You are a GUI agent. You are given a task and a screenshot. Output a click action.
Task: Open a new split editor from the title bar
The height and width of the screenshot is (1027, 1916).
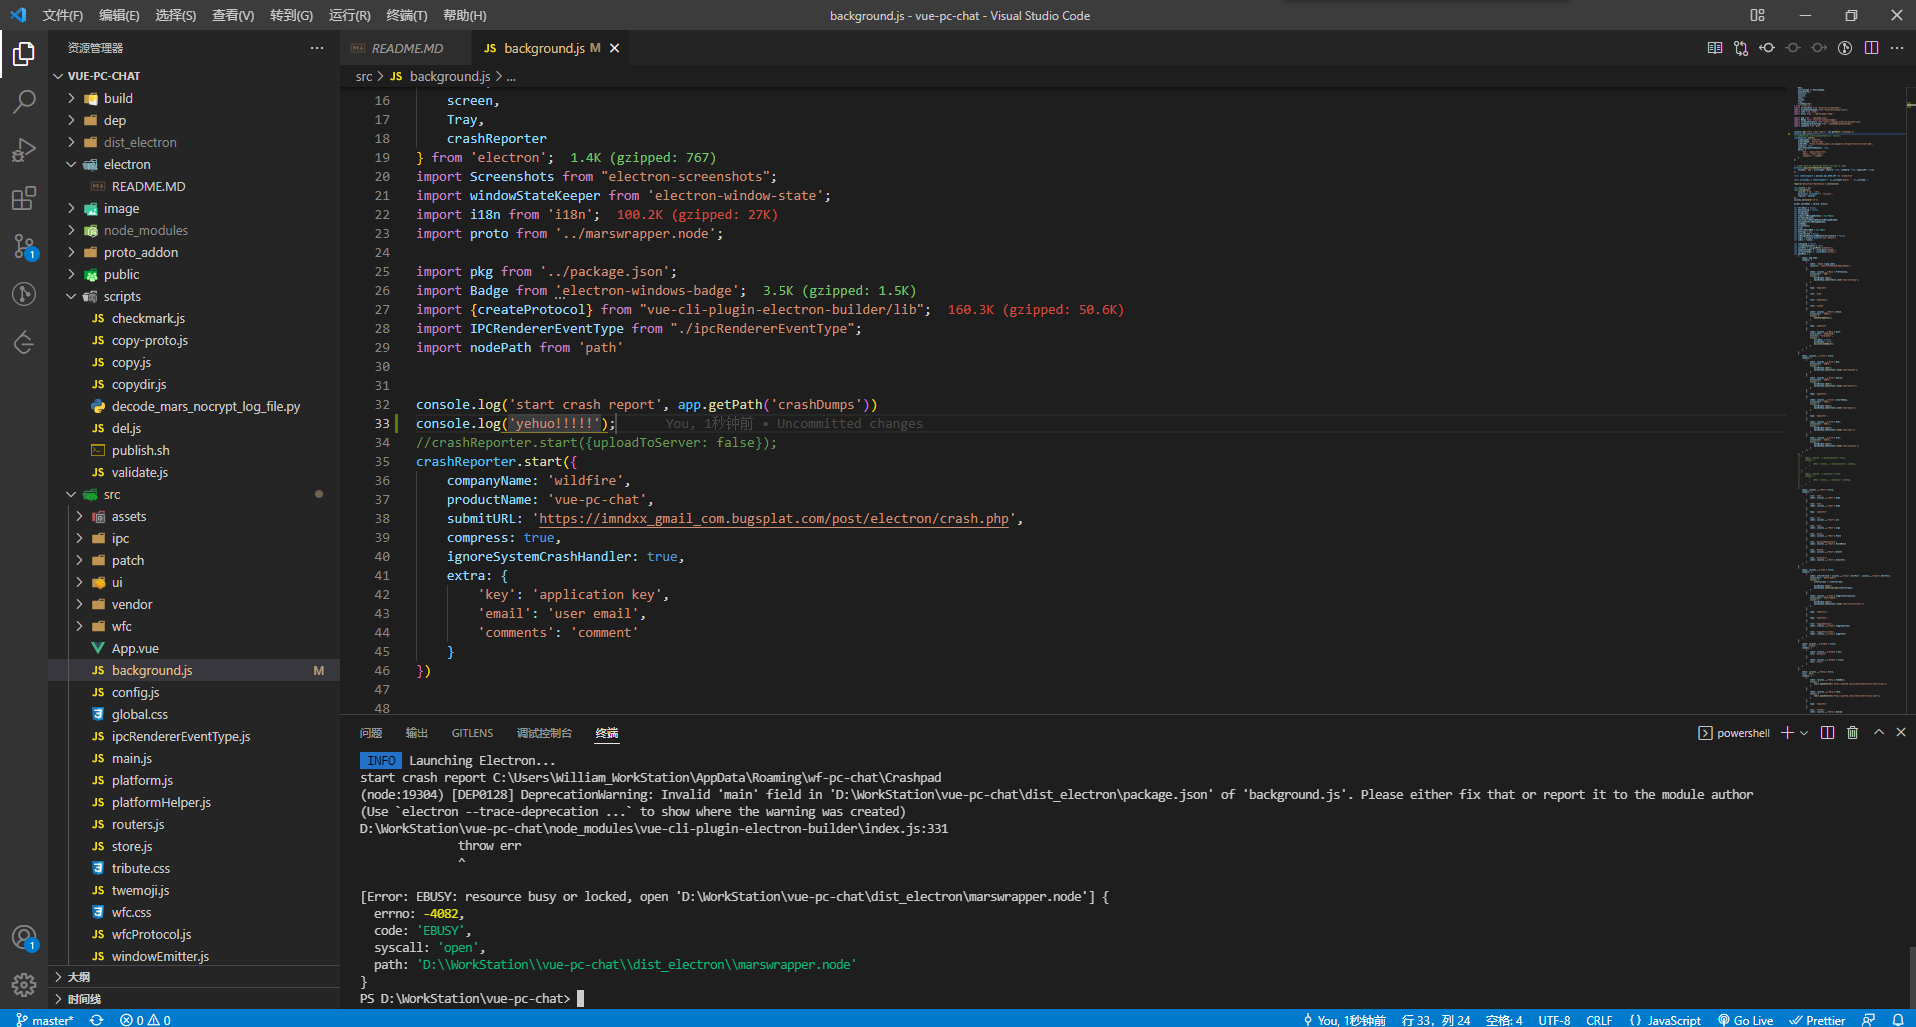click(x=1871, y=47)
